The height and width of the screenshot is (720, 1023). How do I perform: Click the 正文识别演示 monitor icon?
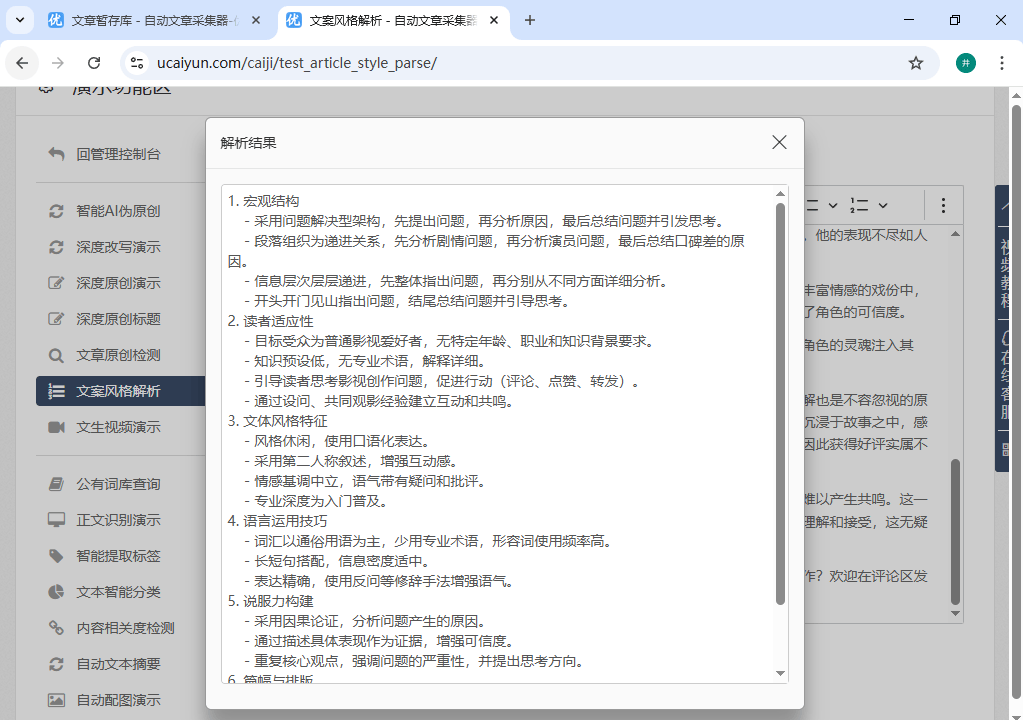57,520
